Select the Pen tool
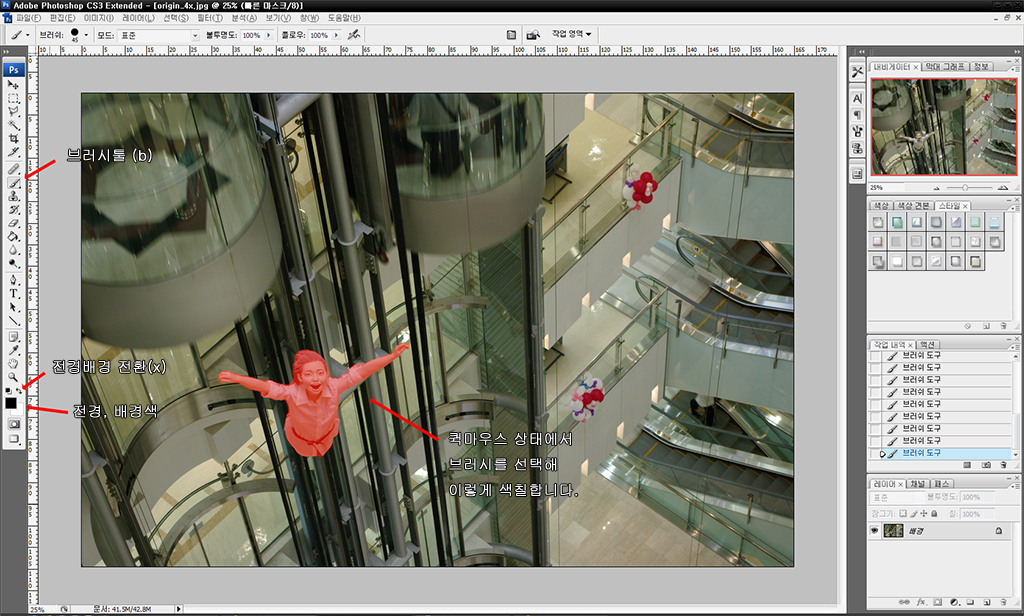The height and width of the screenshot is (616, 1024). click(x=13, y=280)
